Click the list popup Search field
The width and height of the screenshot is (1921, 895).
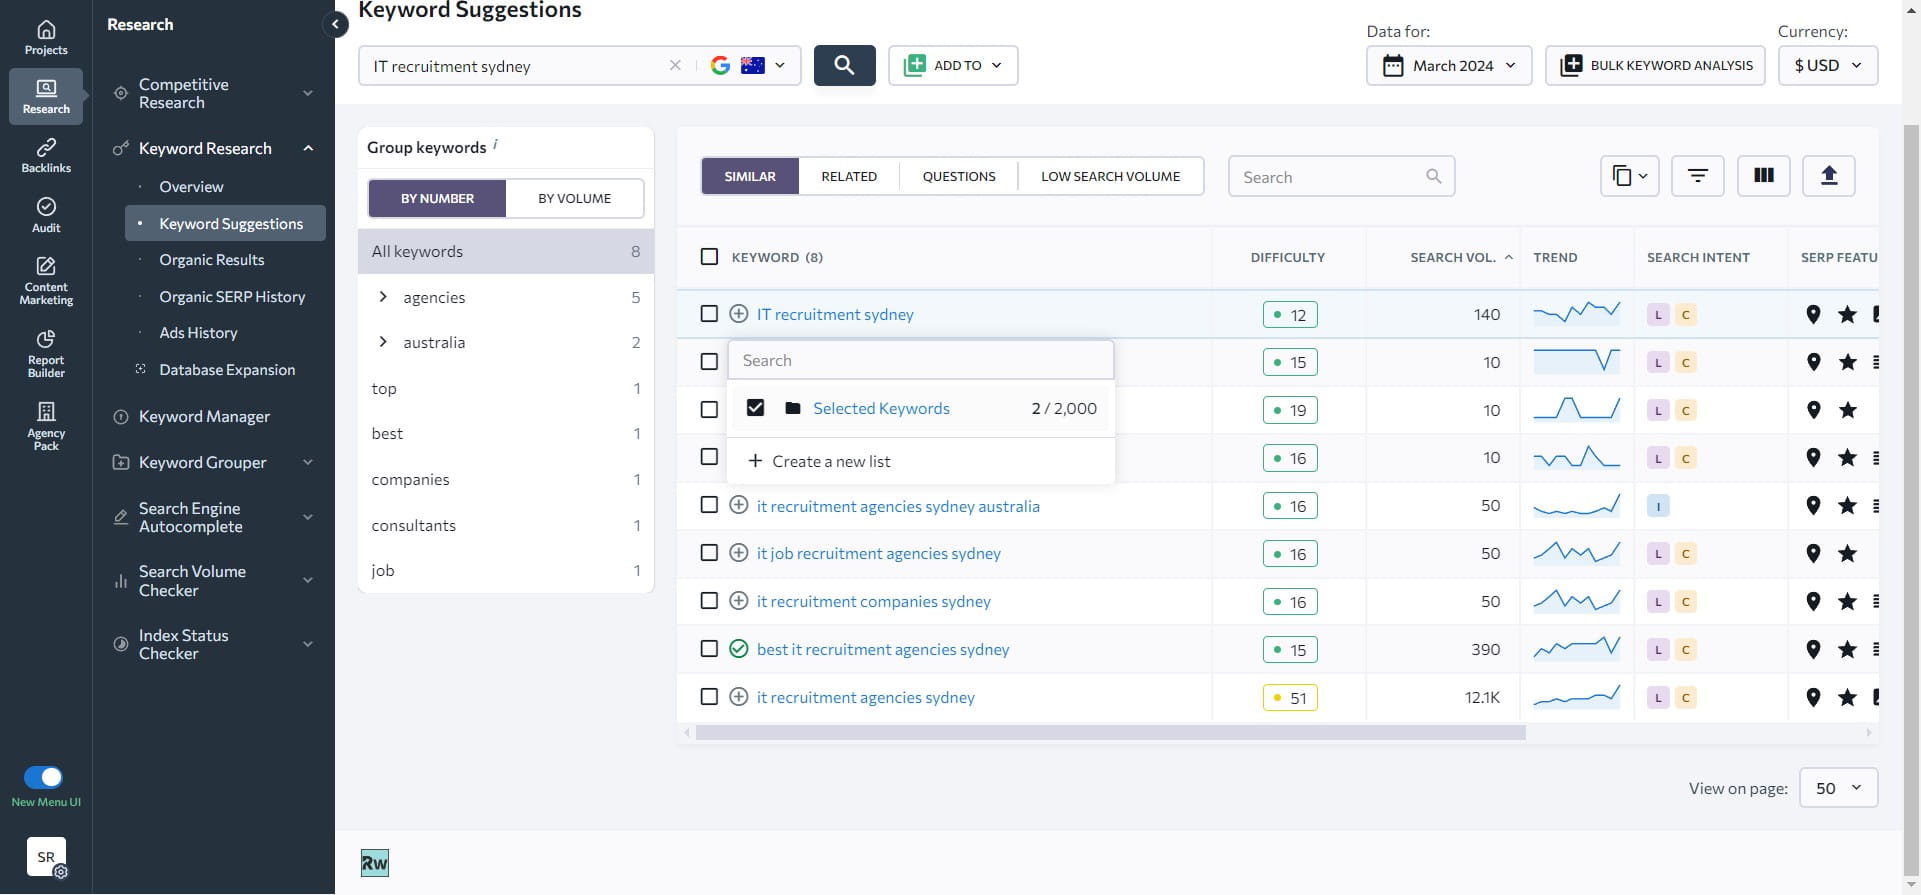[x=920, y=360]
